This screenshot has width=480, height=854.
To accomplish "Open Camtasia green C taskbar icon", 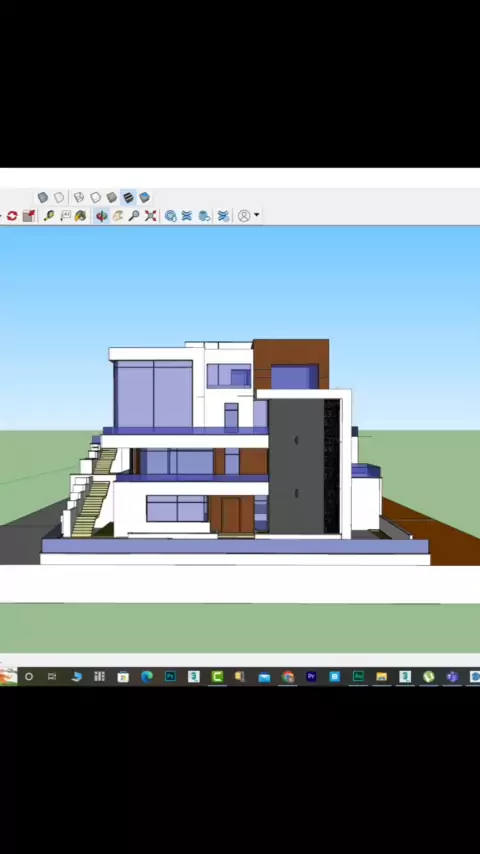I will [217, 676].
